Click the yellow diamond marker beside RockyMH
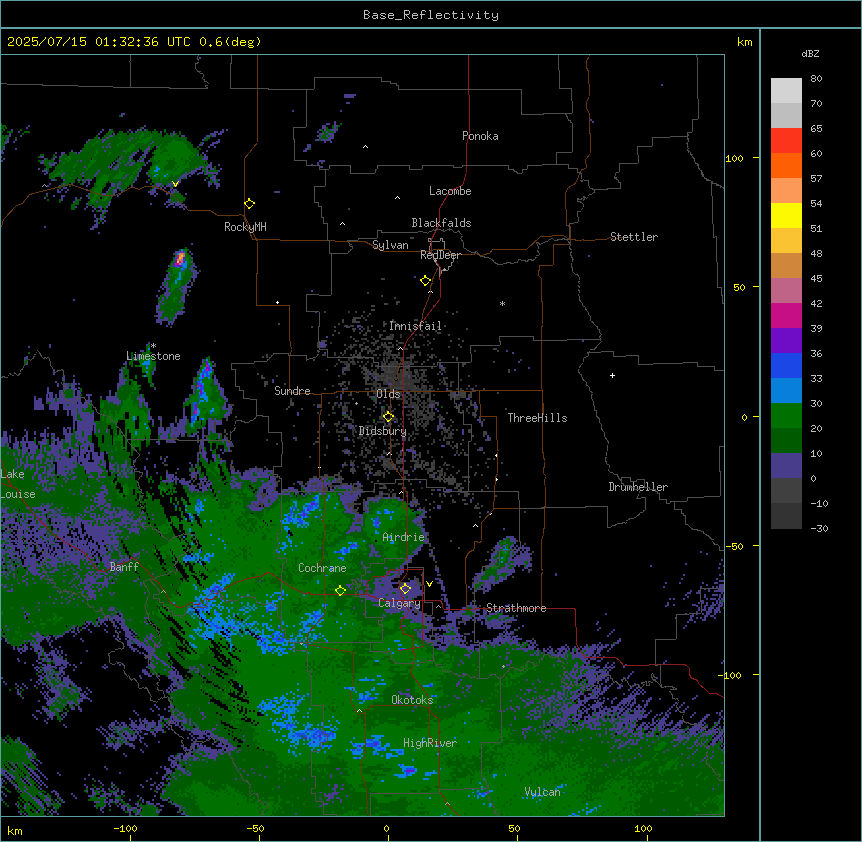Screen dimensions: 862x842 click(x=249, y=204)
